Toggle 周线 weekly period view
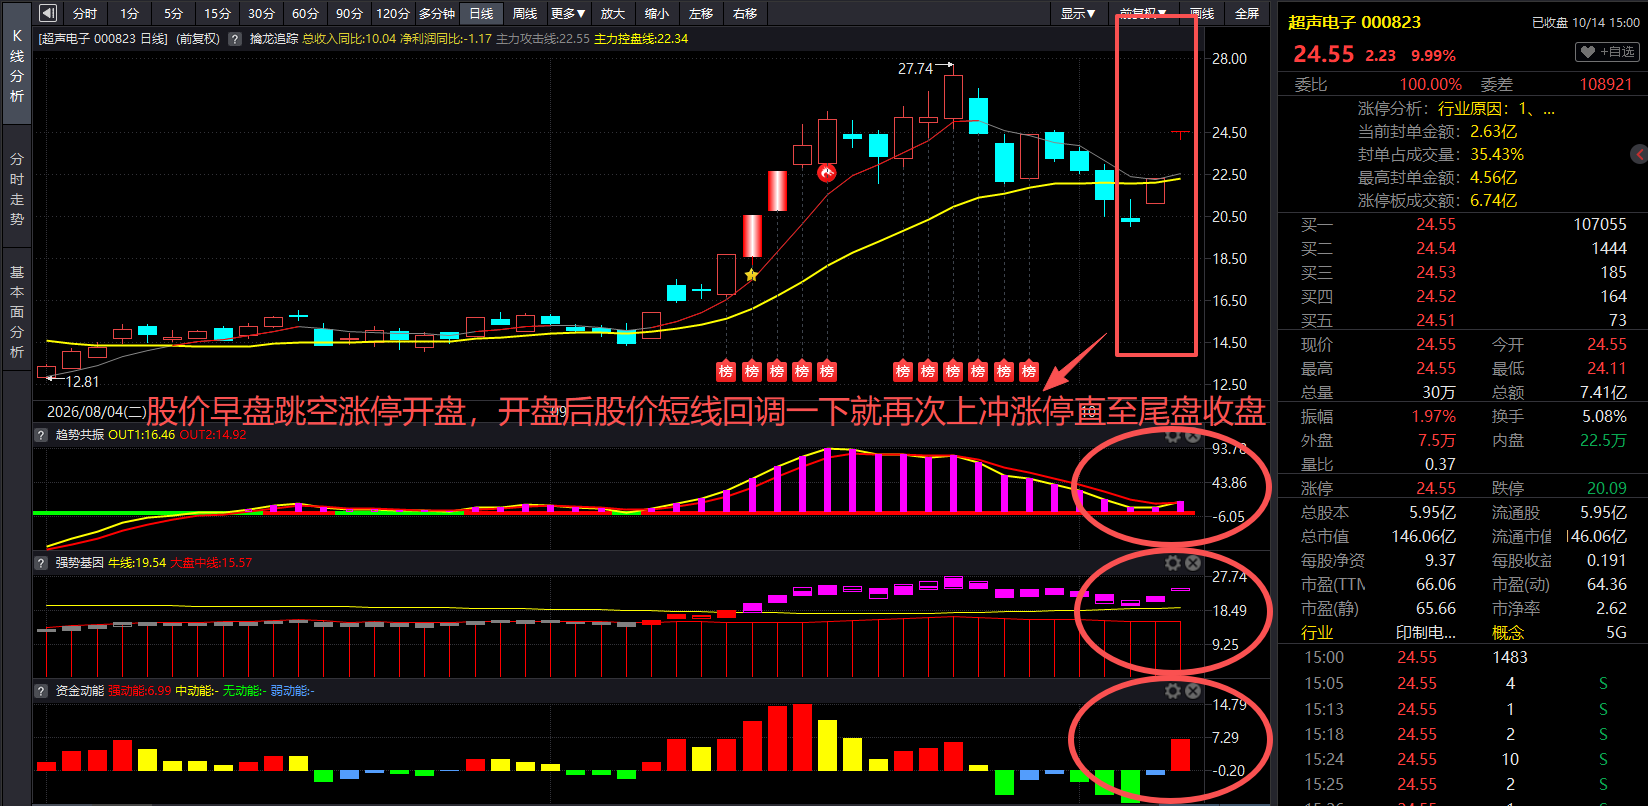The width and height of the screenshot is (1648, 806). 525,13
